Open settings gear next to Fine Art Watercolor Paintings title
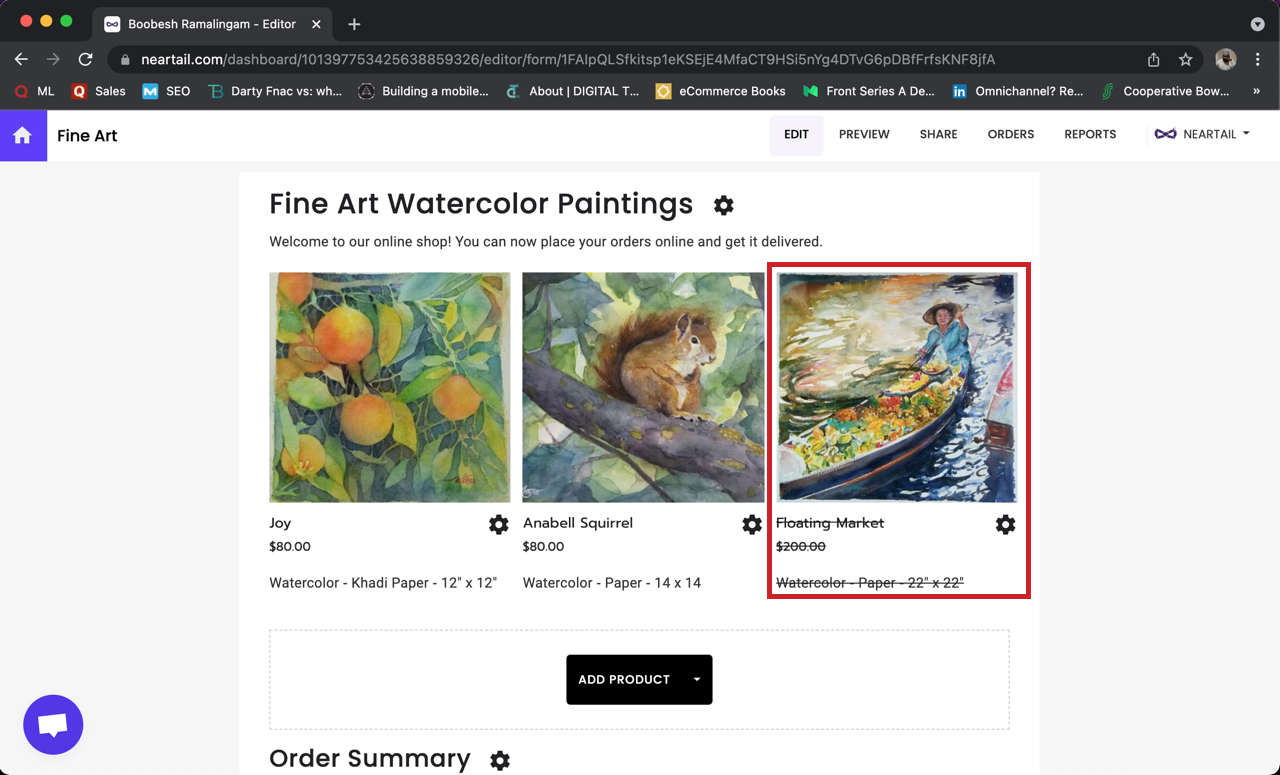Viewport: 1280px width, 775px height. [723, 205]
